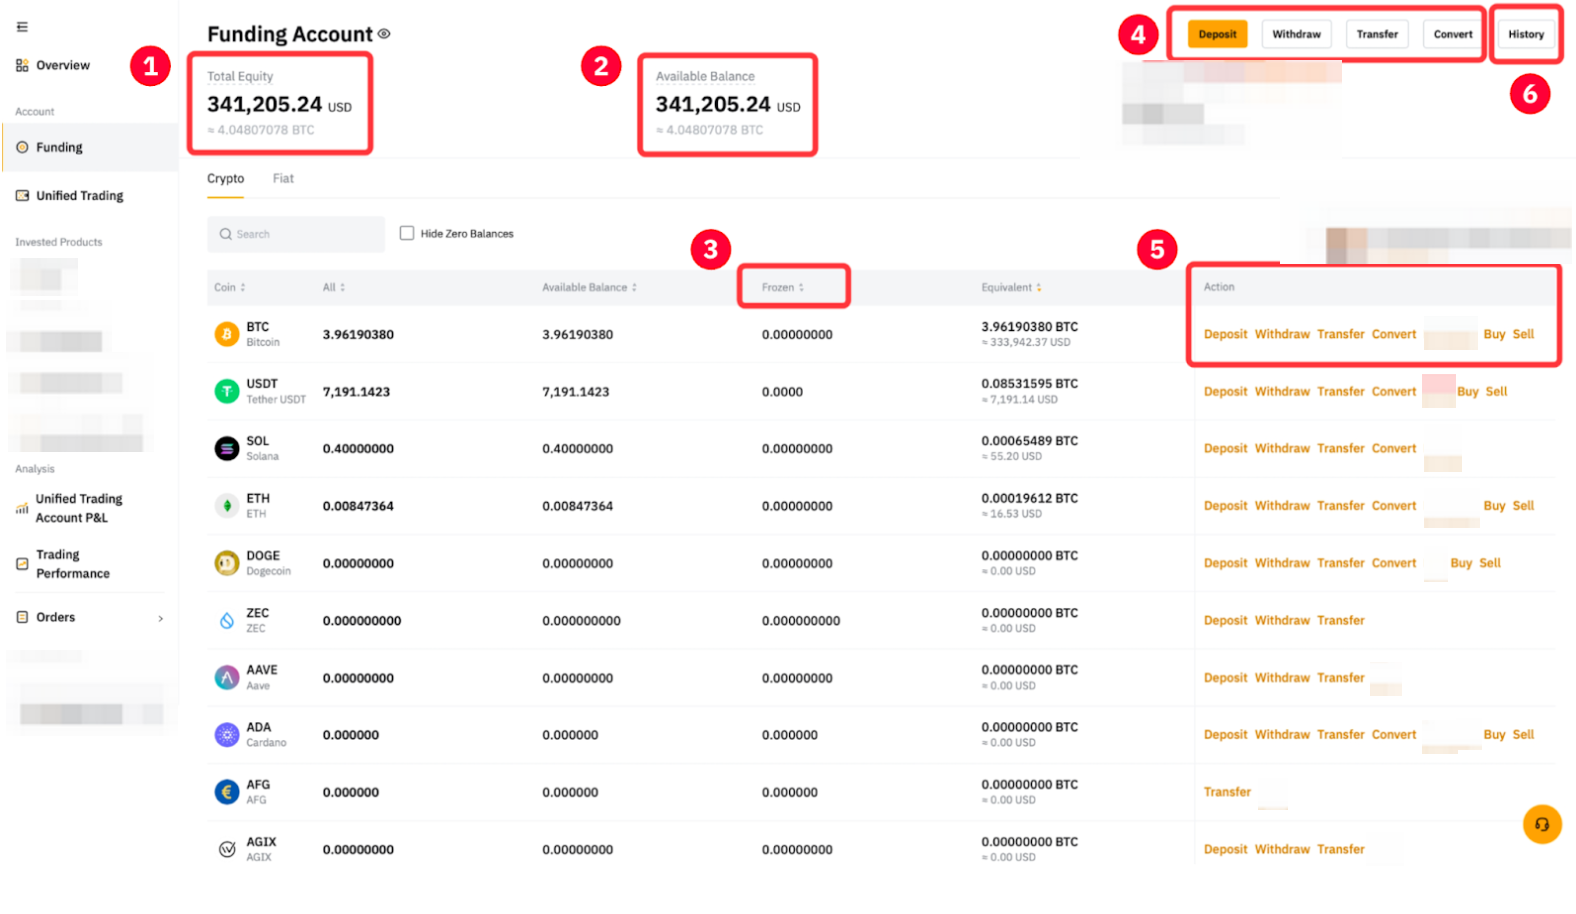Sort by Equivalent column header
Viewport: 1576px width, 914px height.
[1011, 287]
